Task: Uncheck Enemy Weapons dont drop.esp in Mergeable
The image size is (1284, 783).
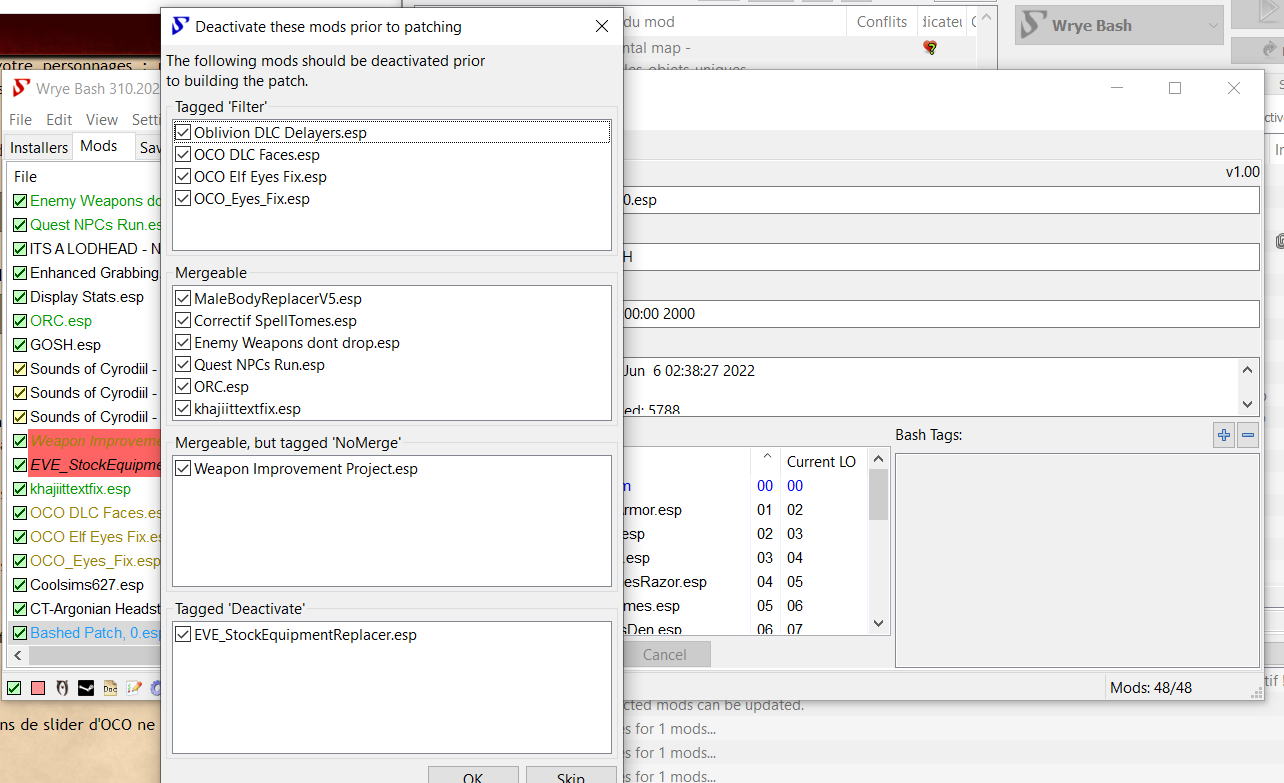Action: pos(183,343)
